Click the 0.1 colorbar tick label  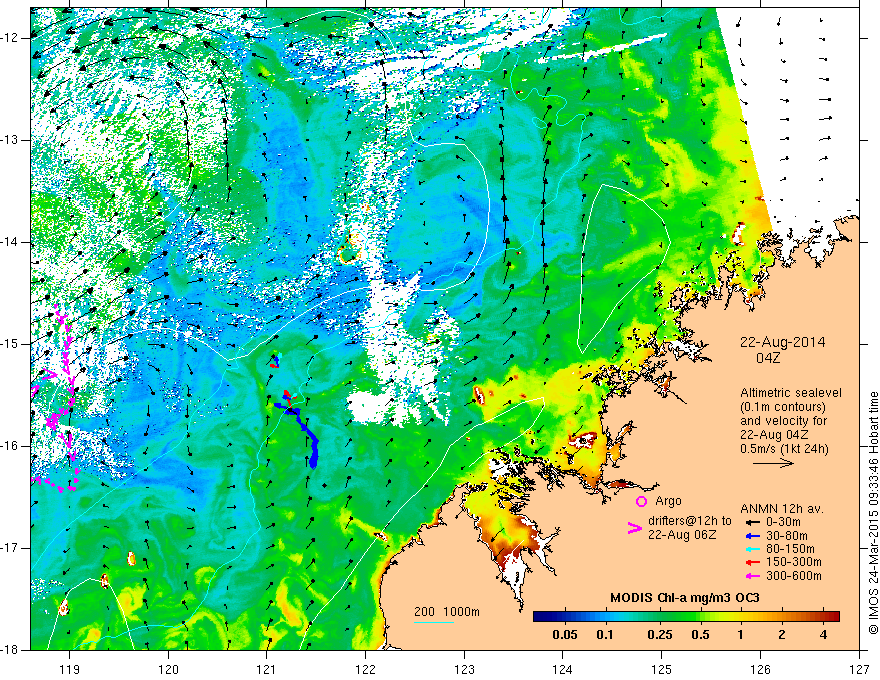coord(604,635)
